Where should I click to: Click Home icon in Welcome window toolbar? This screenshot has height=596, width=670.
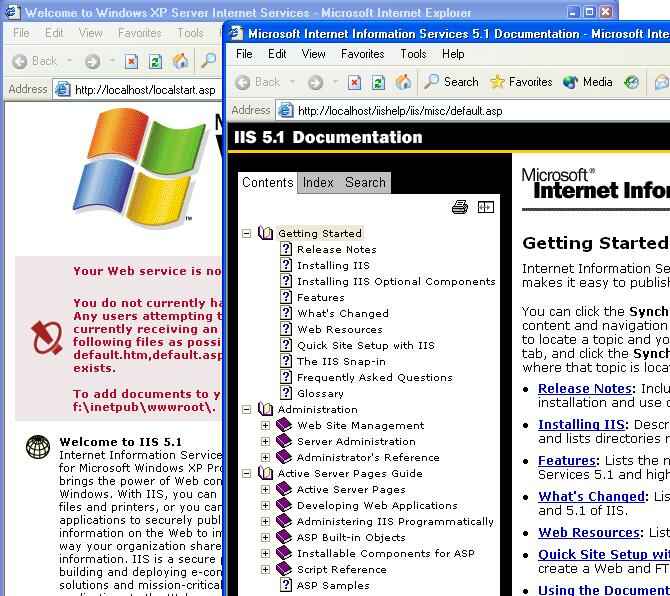180,61
